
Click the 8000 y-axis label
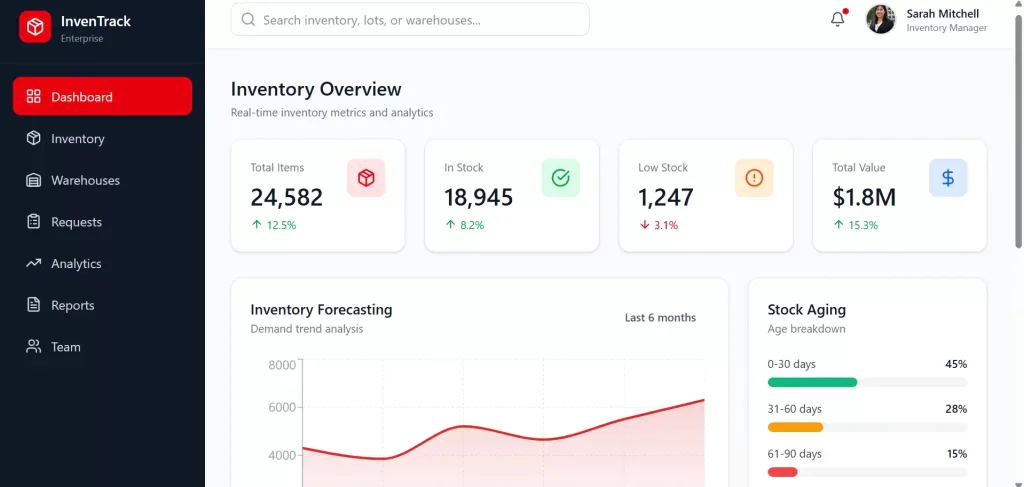pos(281,364)
